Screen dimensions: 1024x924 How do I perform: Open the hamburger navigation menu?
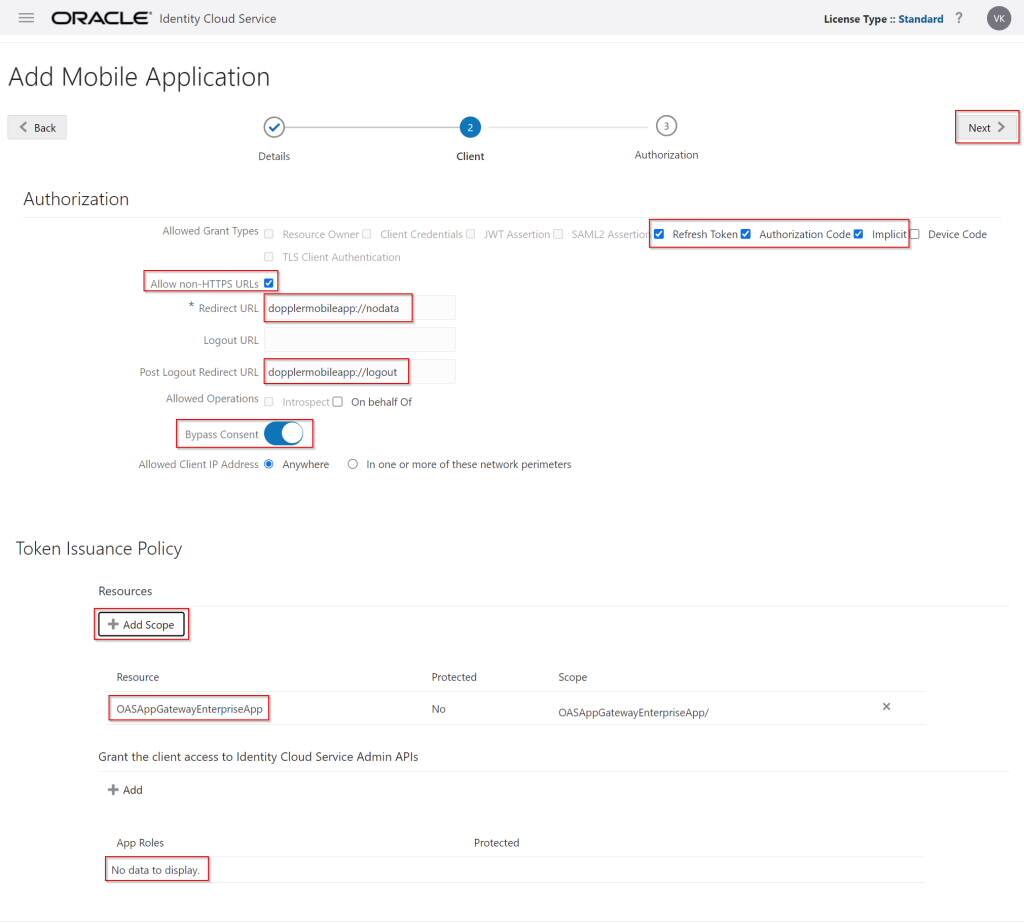(26, 17)
